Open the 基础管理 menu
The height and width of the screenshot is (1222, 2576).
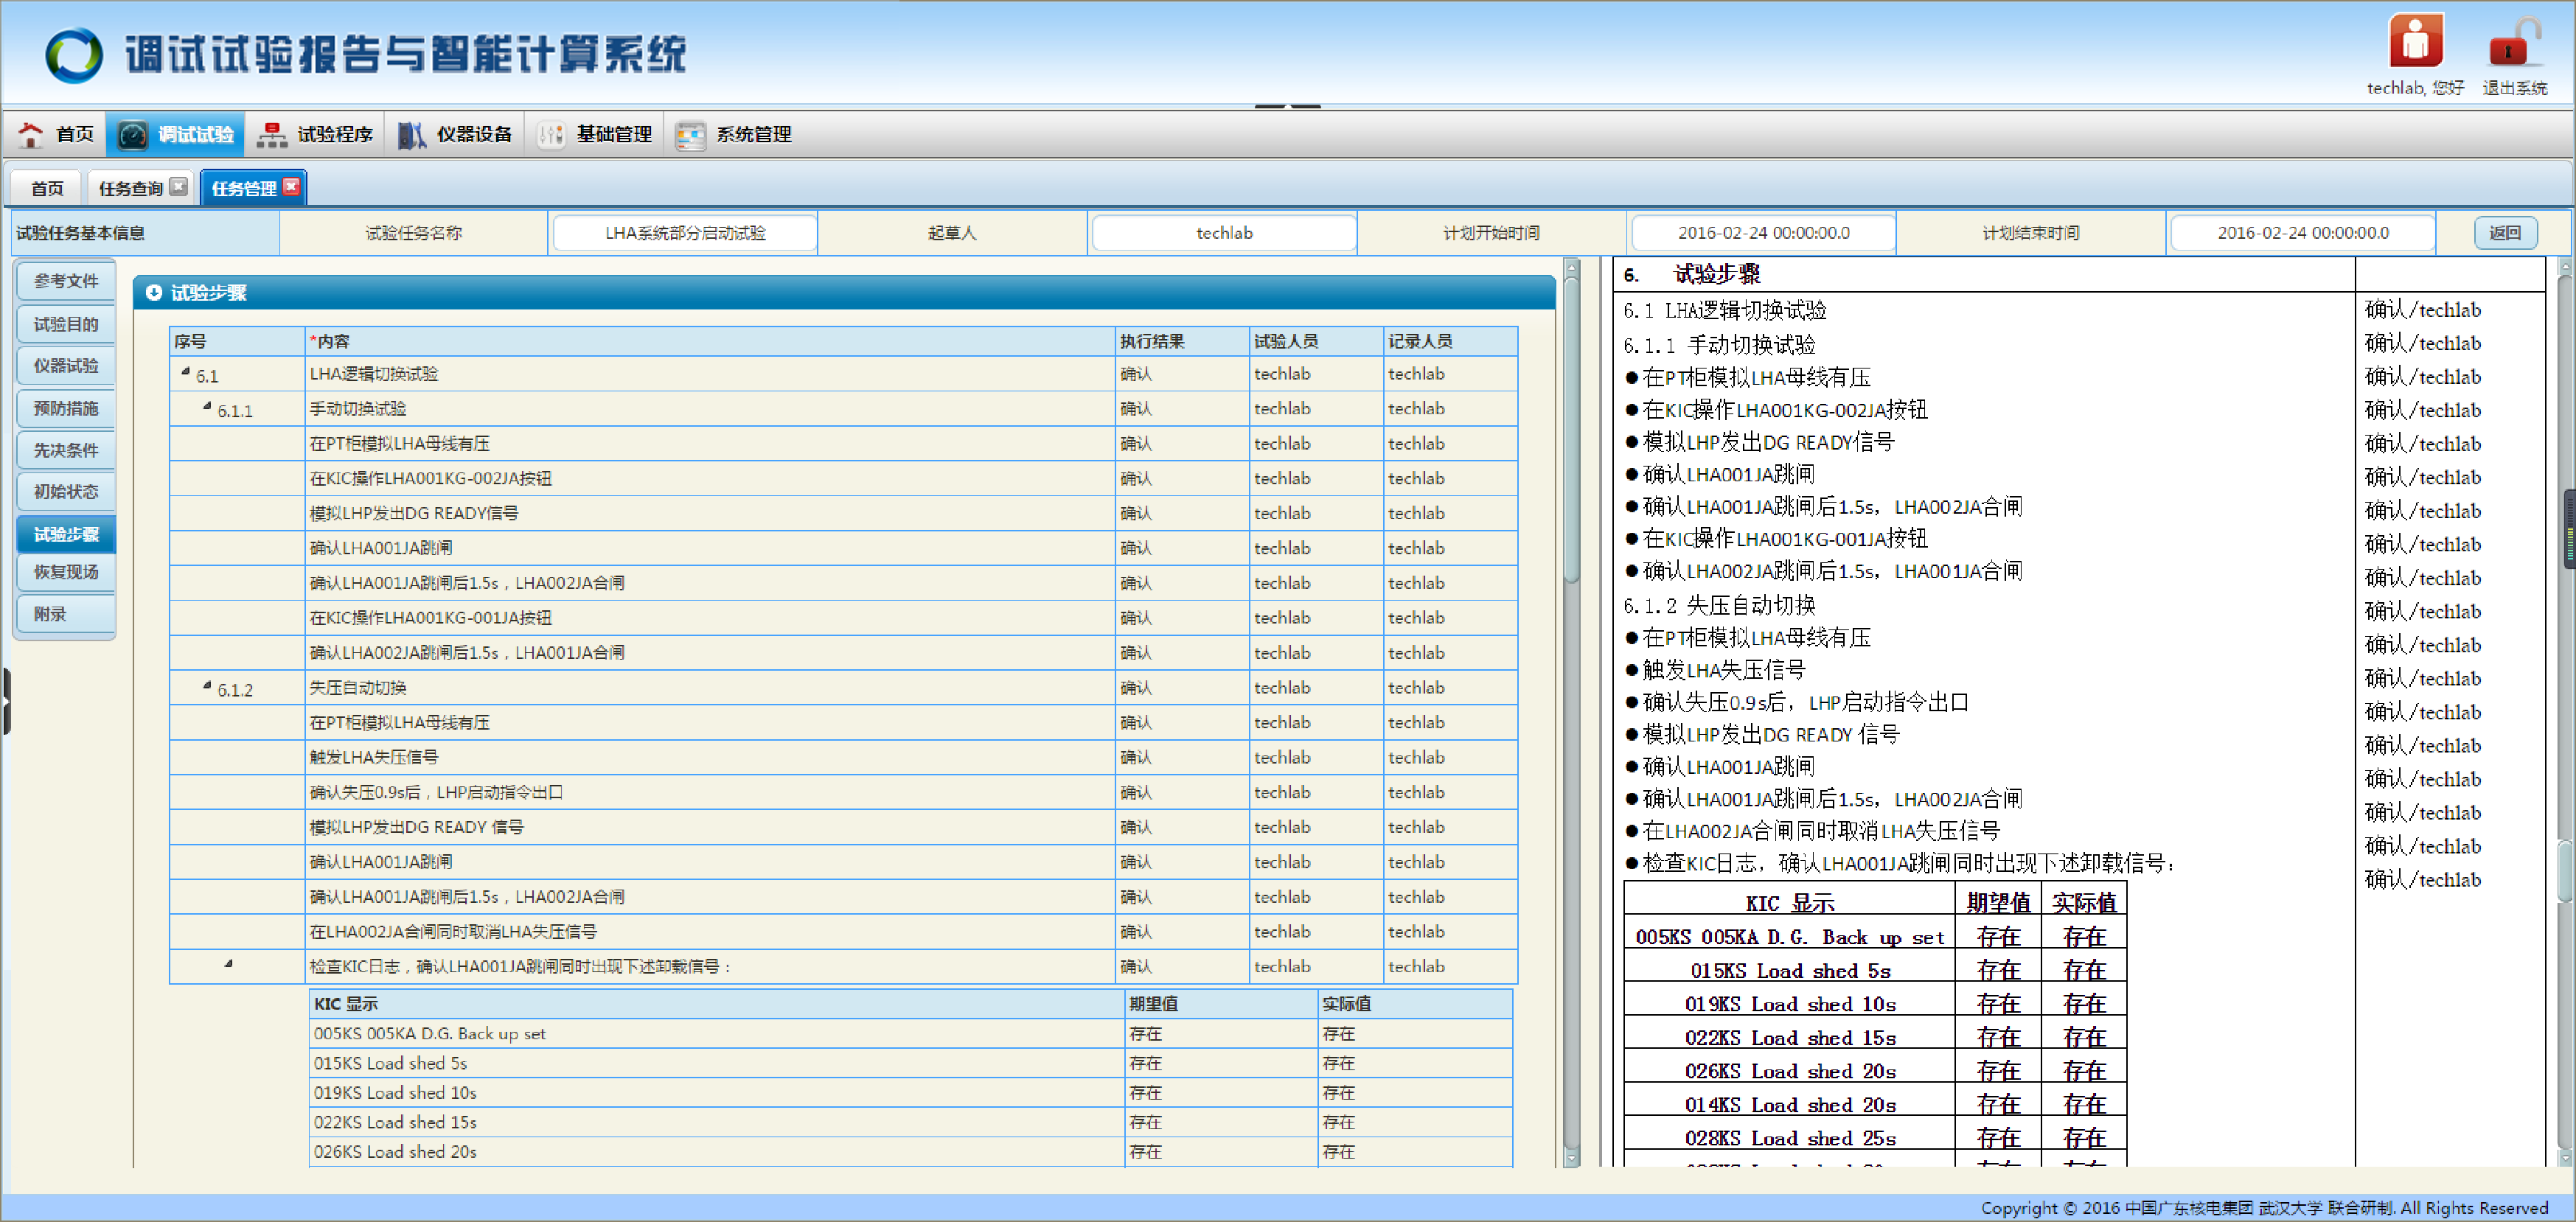coord(594,134)
